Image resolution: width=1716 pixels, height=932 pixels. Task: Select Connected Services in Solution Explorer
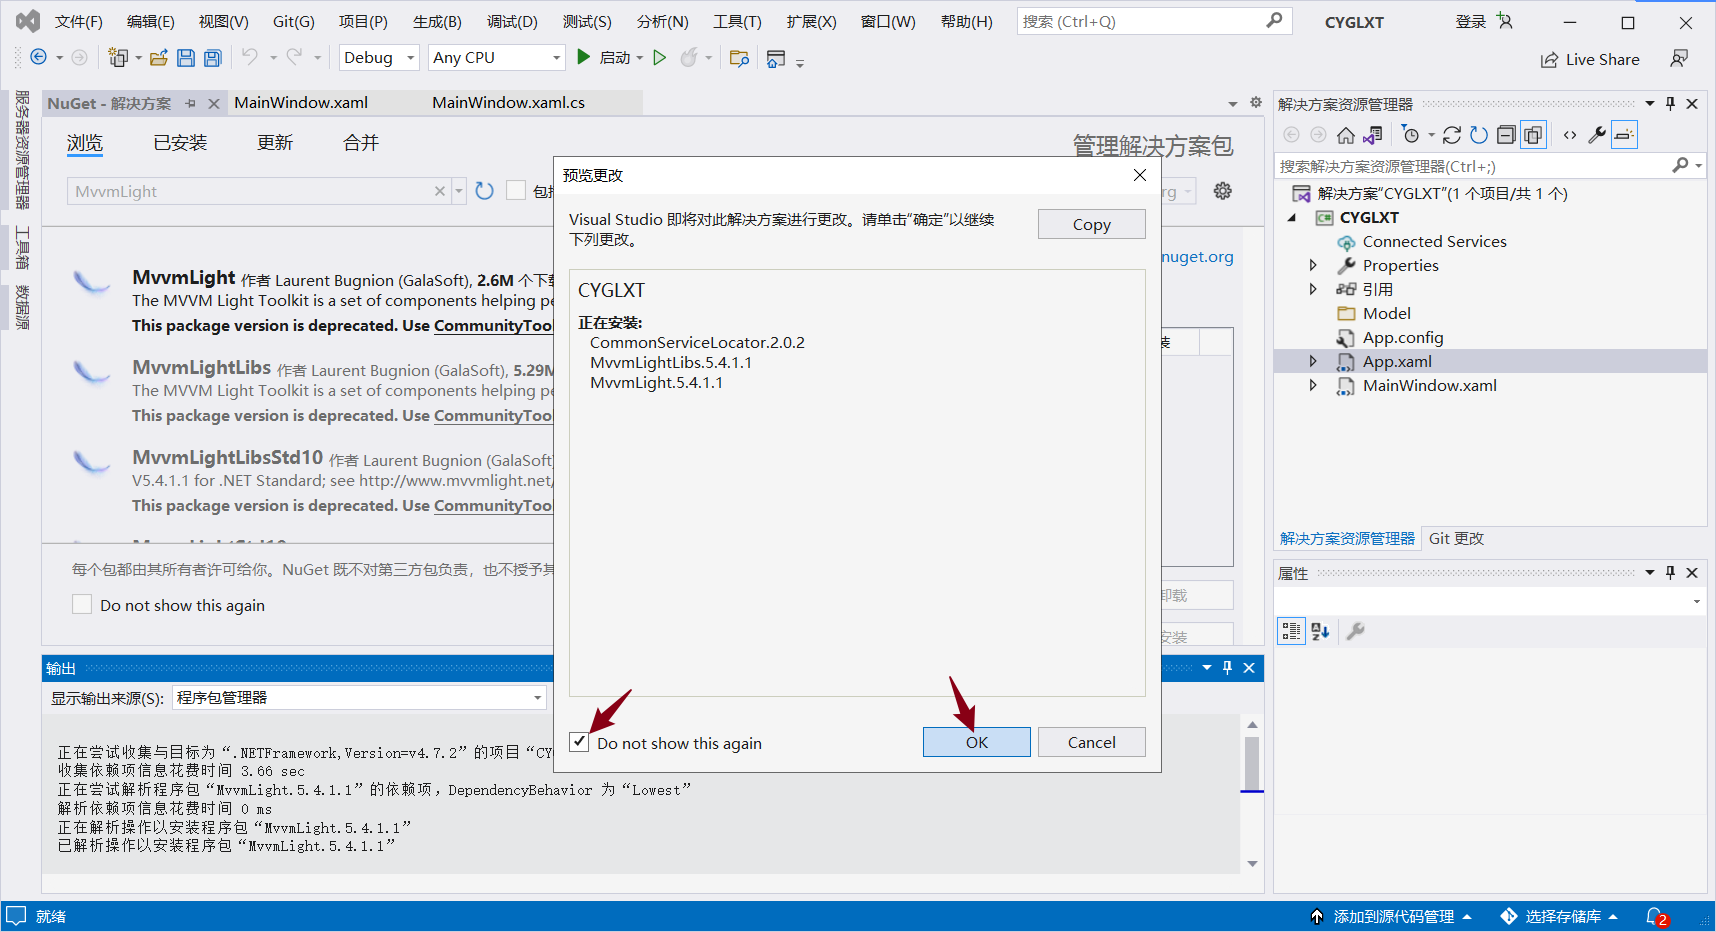(x=1434, y=241)
